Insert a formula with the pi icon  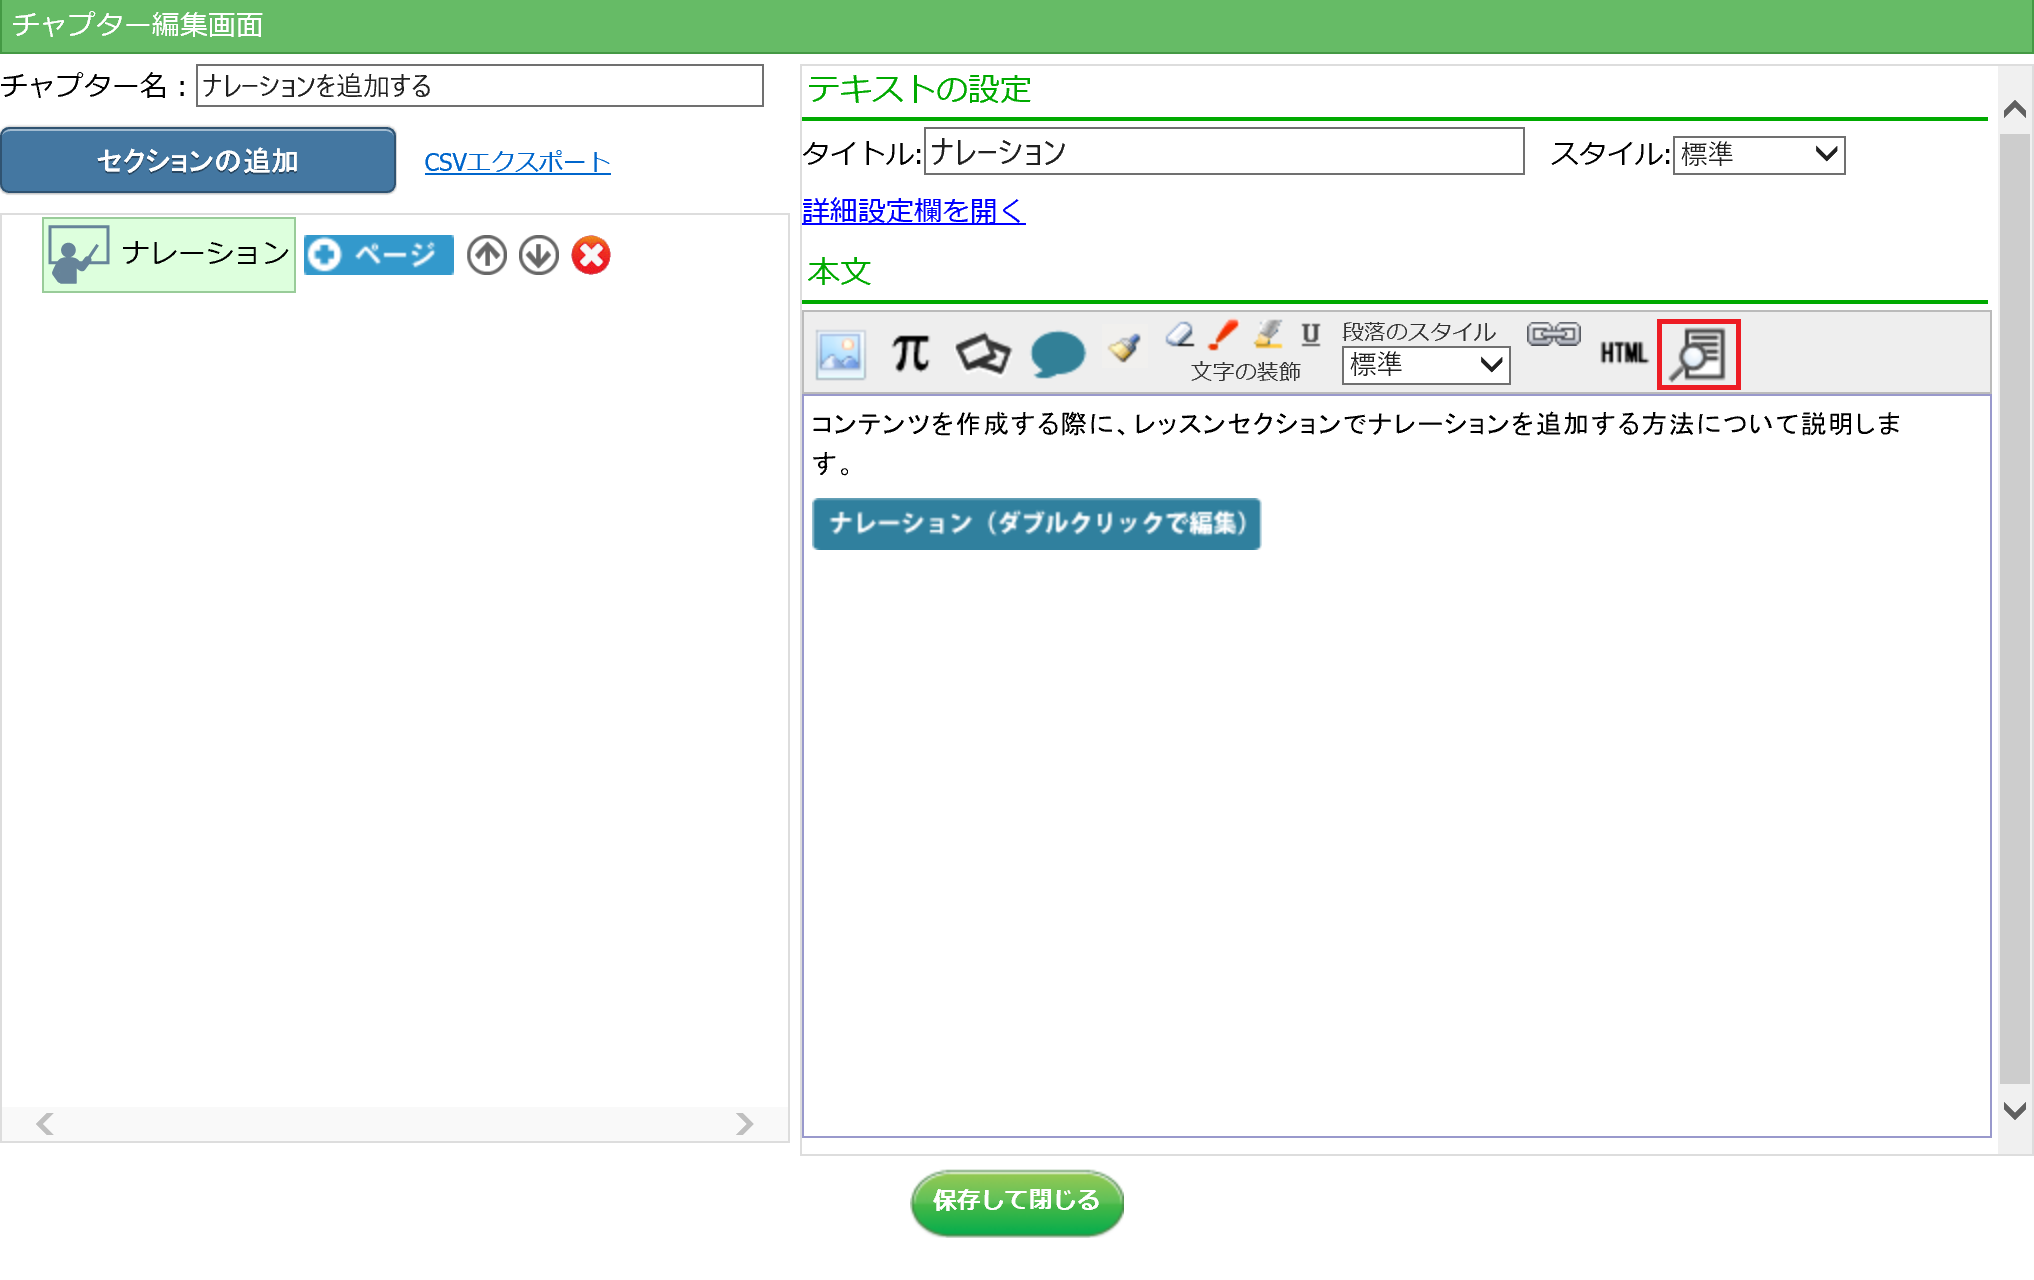click(x=910, y=354)
